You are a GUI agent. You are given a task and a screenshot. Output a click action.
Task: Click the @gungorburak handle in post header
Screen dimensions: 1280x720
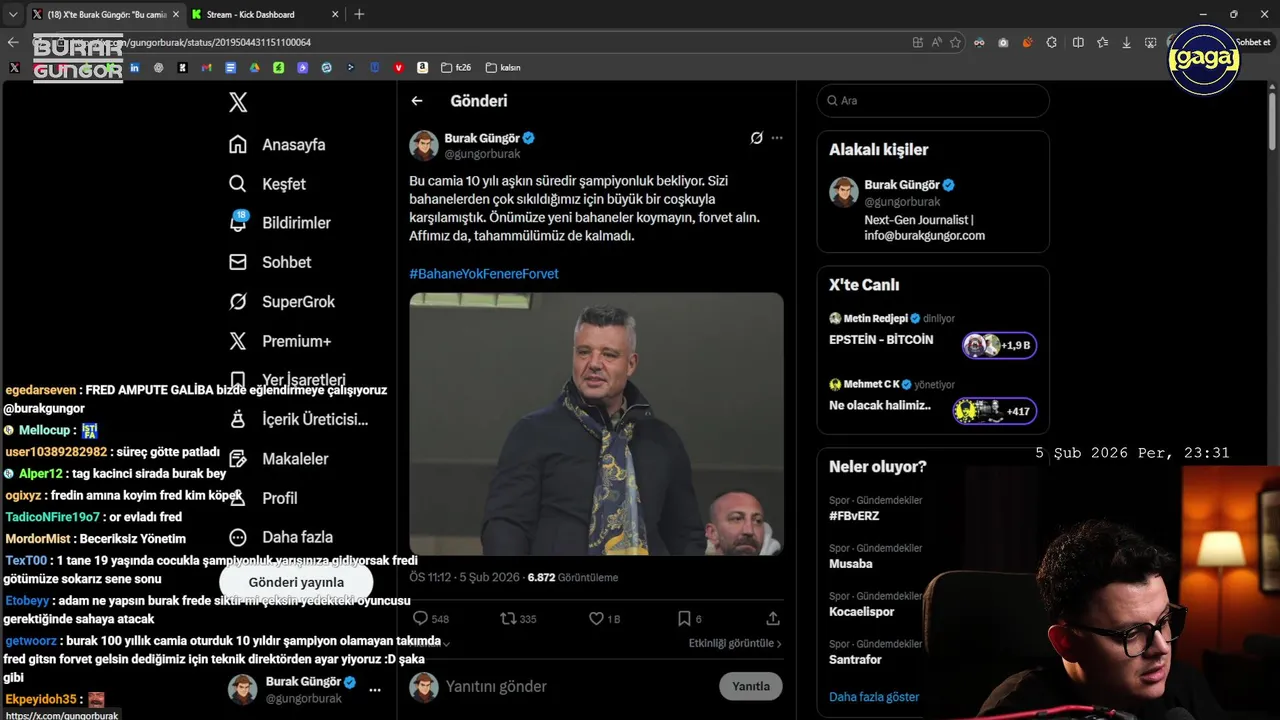(x=482, y=154)
